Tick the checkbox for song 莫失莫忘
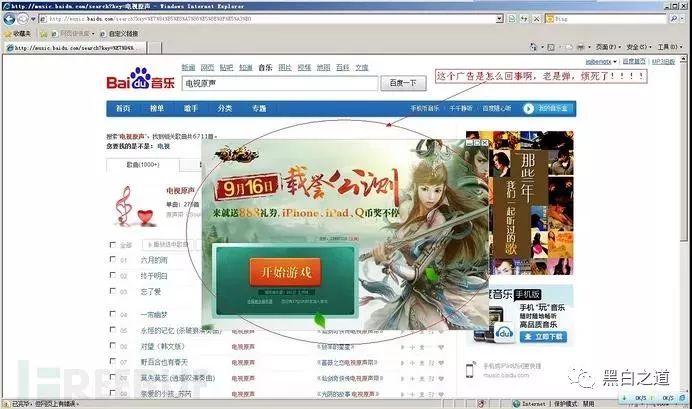 tap(113, 377)
